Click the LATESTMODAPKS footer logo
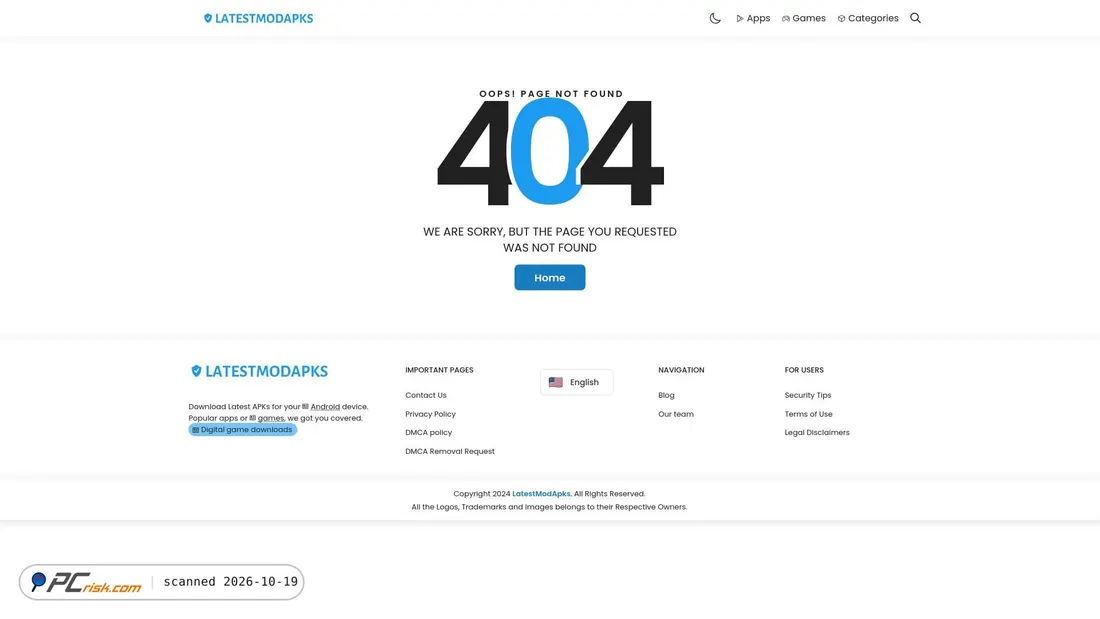The image size is (1100, 619). 260,371
